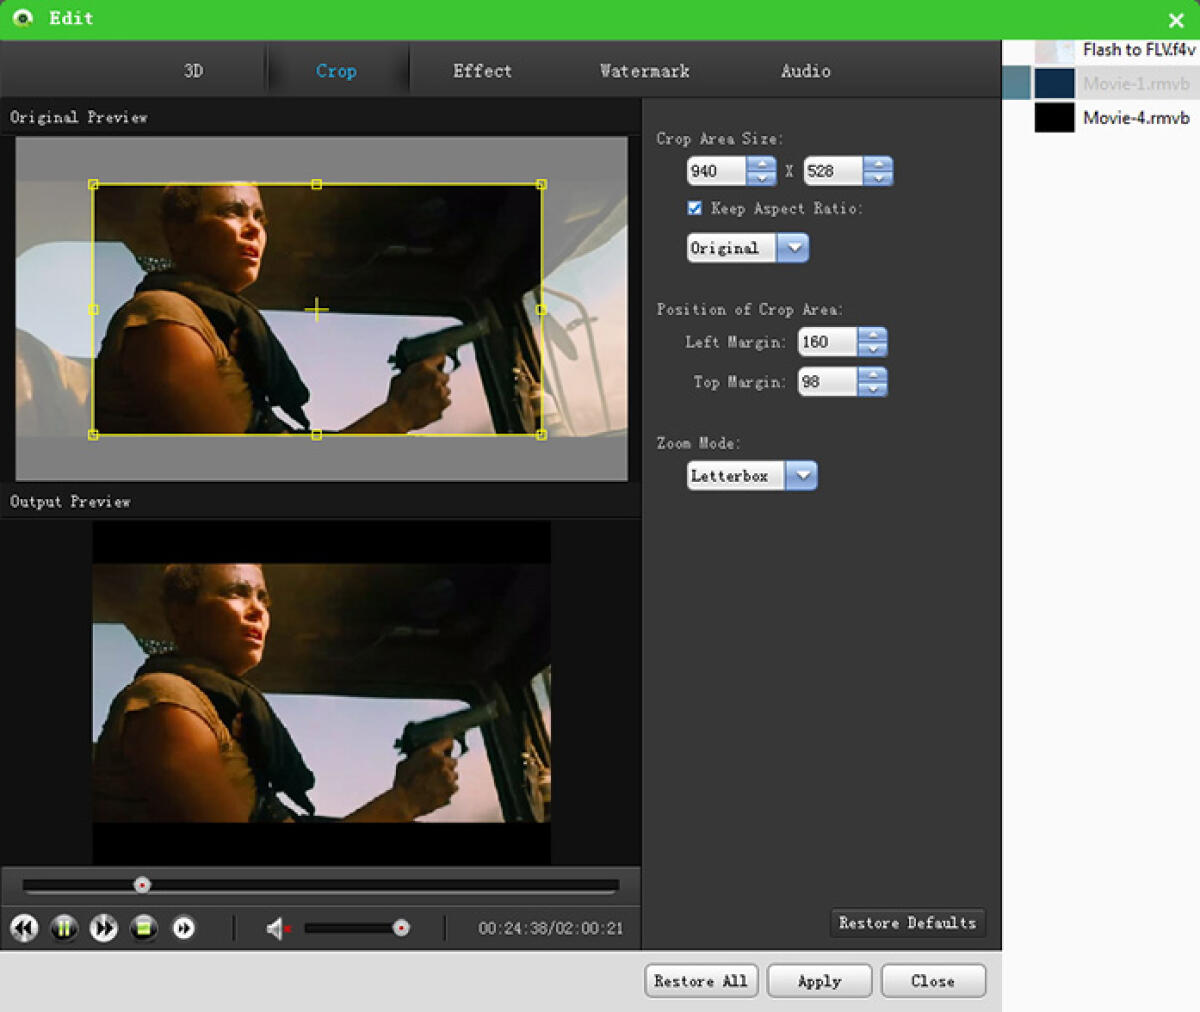Click the Restore Defaults button

coord(907,923)
